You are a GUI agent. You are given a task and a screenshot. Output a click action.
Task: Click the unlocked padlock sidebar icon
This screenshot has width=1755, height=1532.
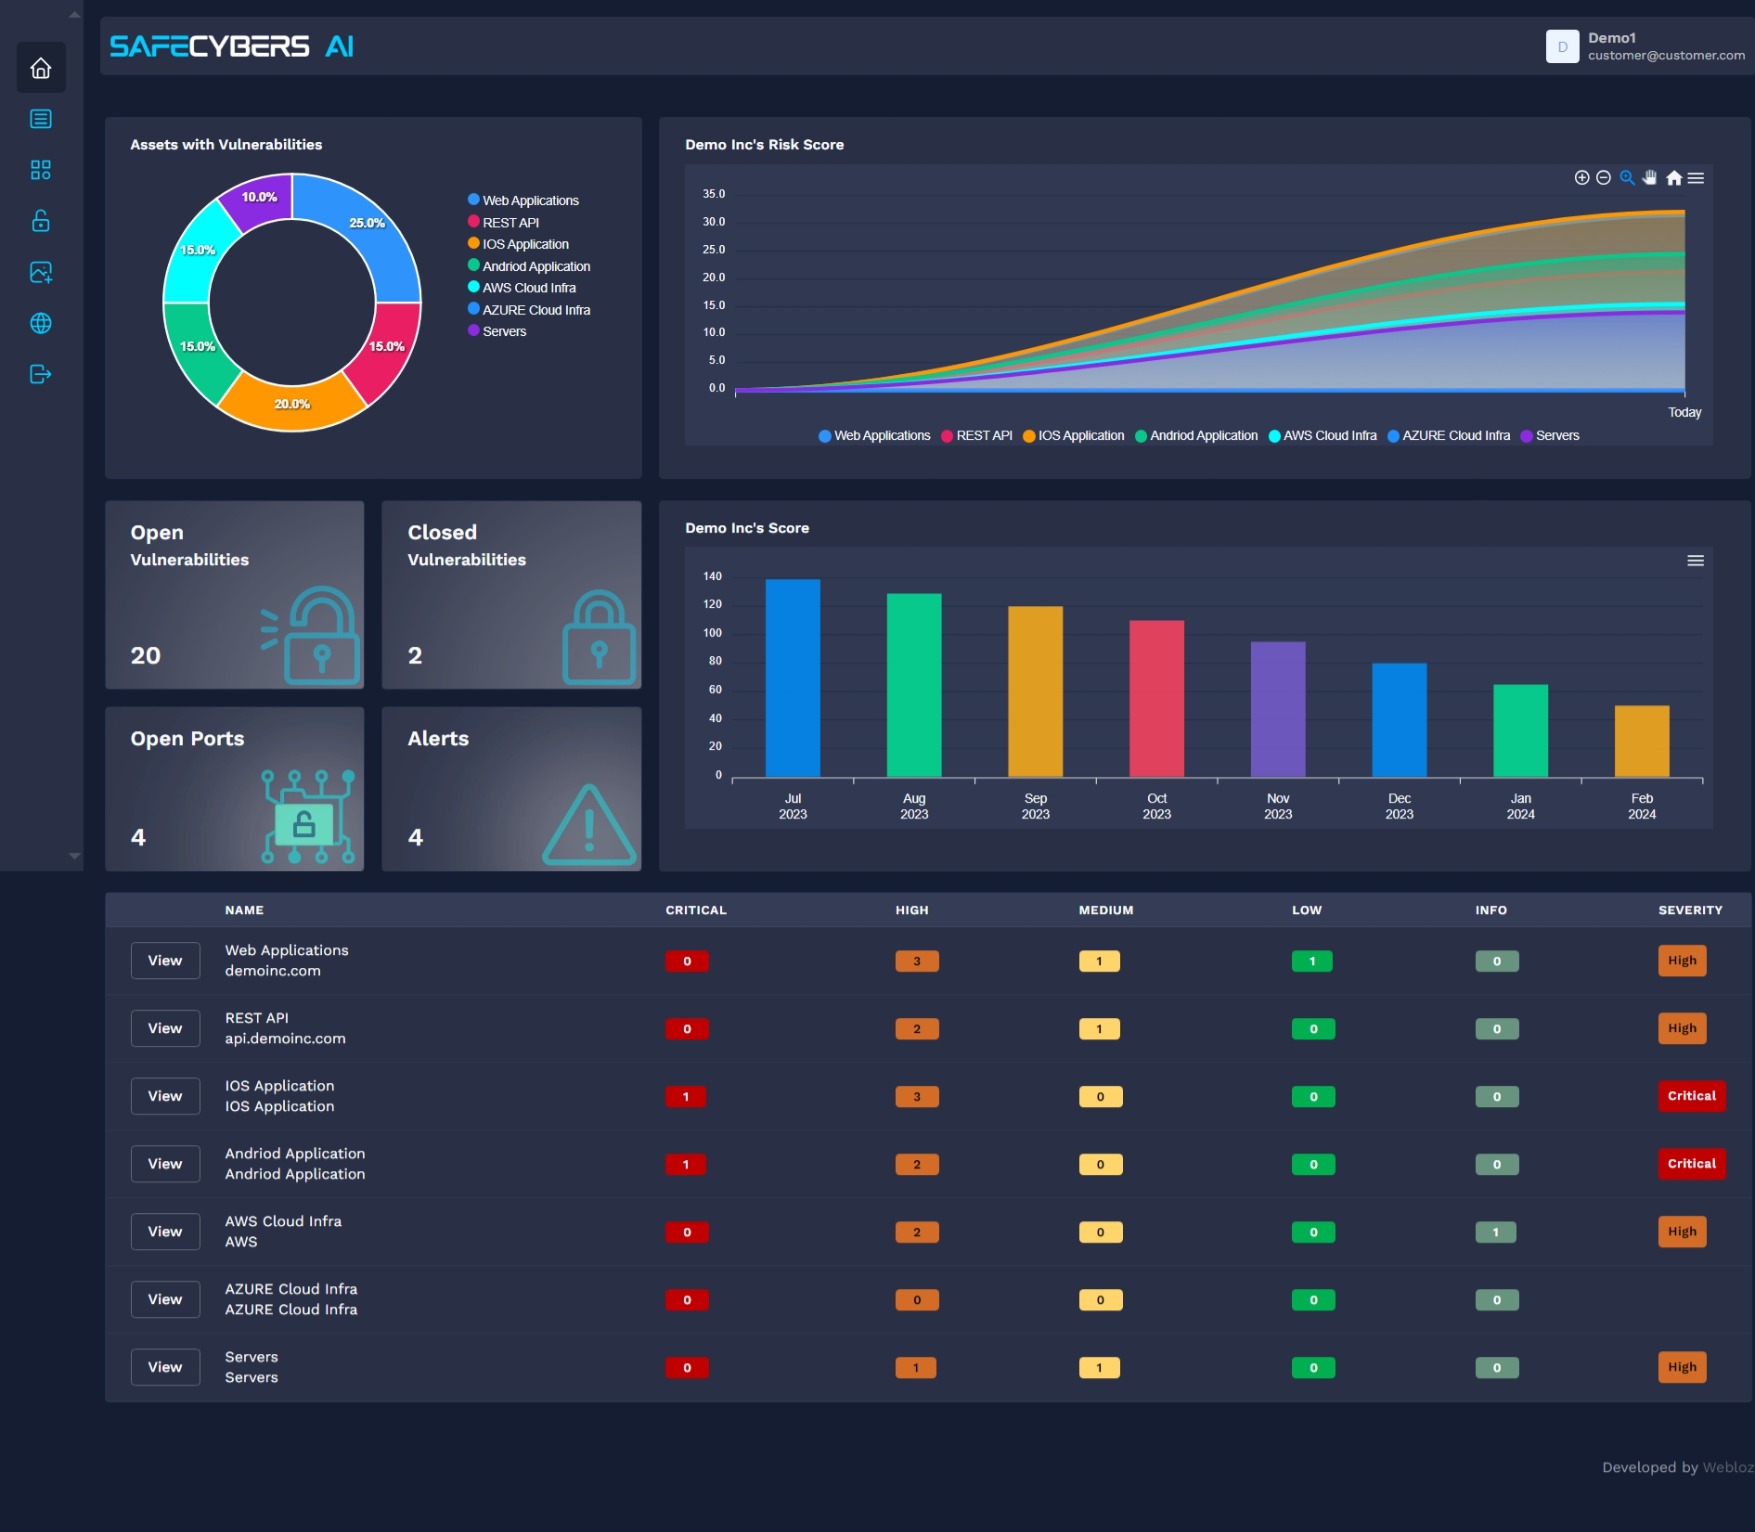tap(41, 221)
